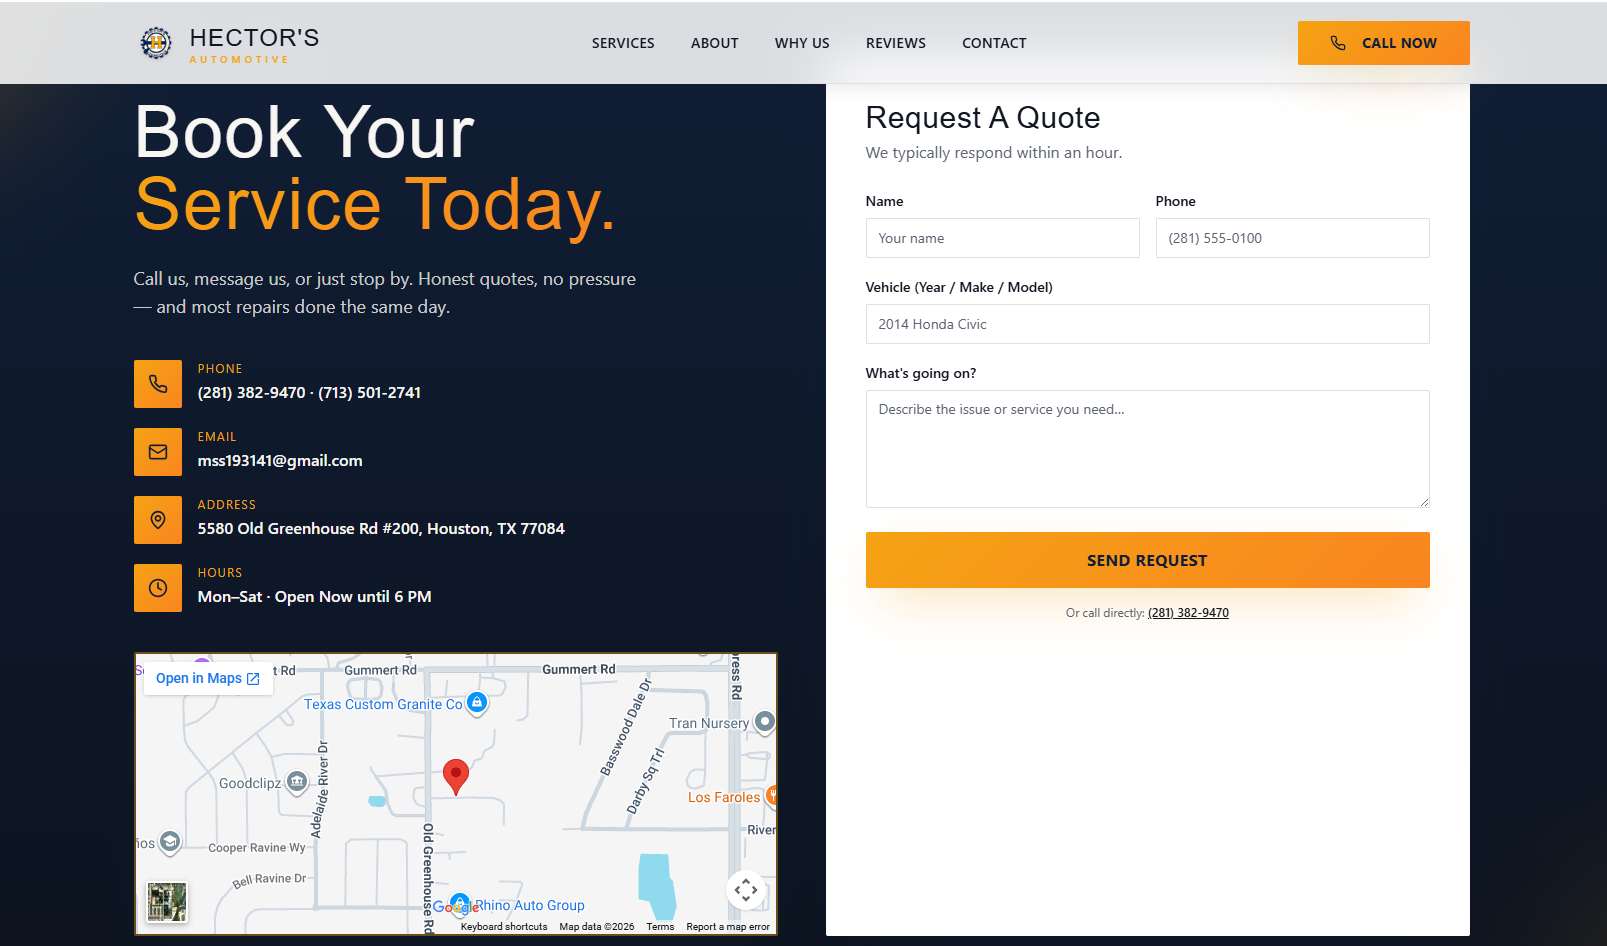
Task: Click the Google logo on the map
Action: (x=456, y=908)
